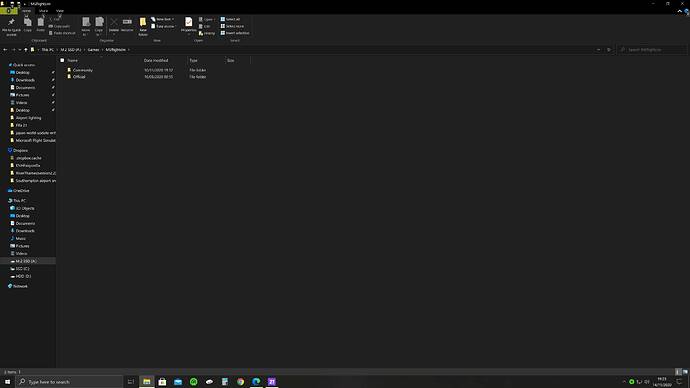690x388 pixels.
Task: Sort by Date modified column header
Action: point(156,60)
